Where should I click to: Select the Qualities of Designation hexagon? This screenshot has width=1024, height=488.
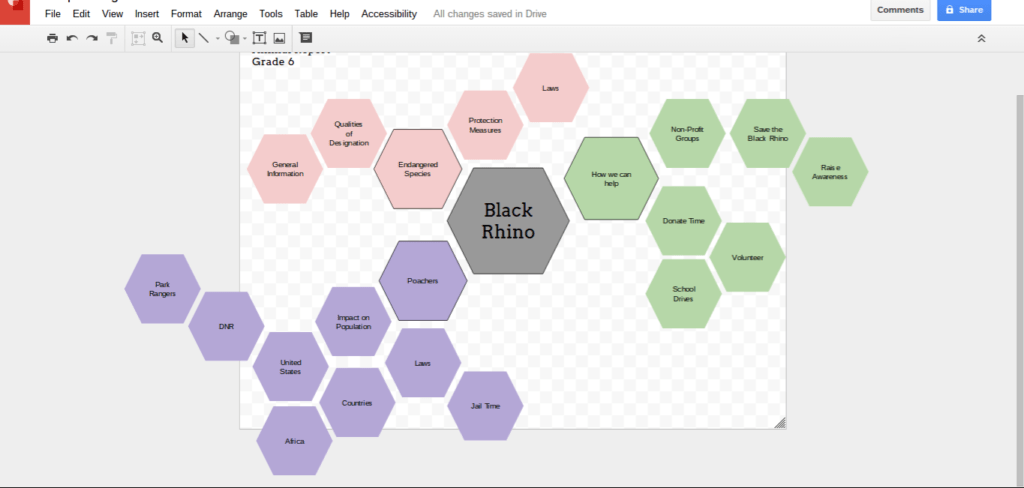pos(349,133)
